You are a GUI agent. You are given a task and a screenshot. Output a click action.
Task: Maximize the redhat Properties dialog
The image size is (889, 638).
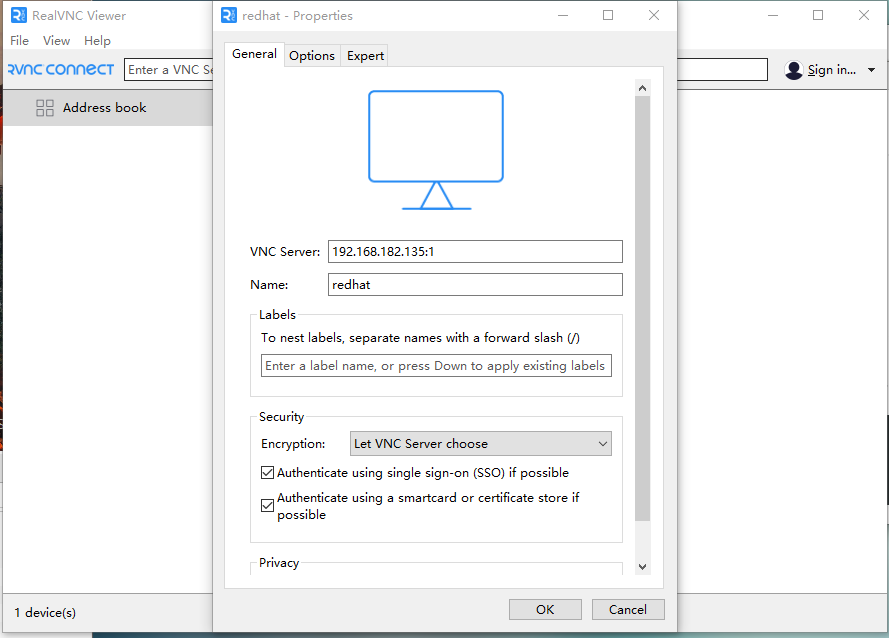pyautogui.click(x=608, y=15)
